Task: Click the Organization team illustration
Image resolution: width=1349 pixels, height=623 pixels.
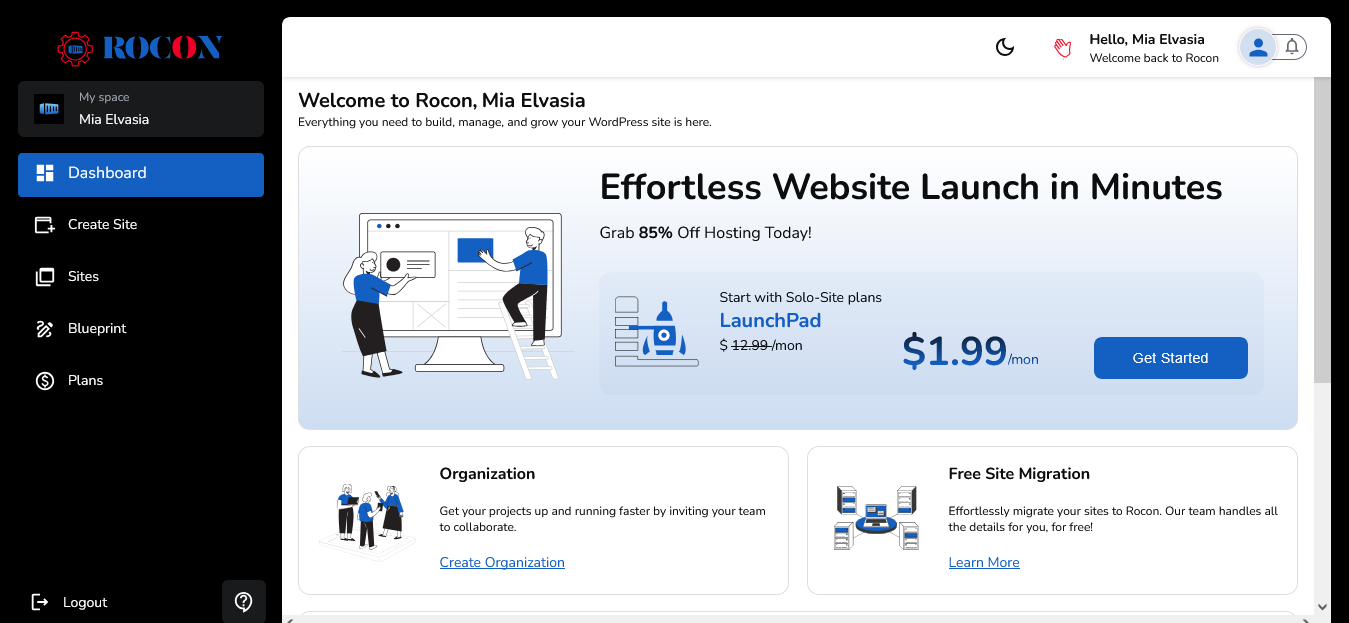Action: 368,520
